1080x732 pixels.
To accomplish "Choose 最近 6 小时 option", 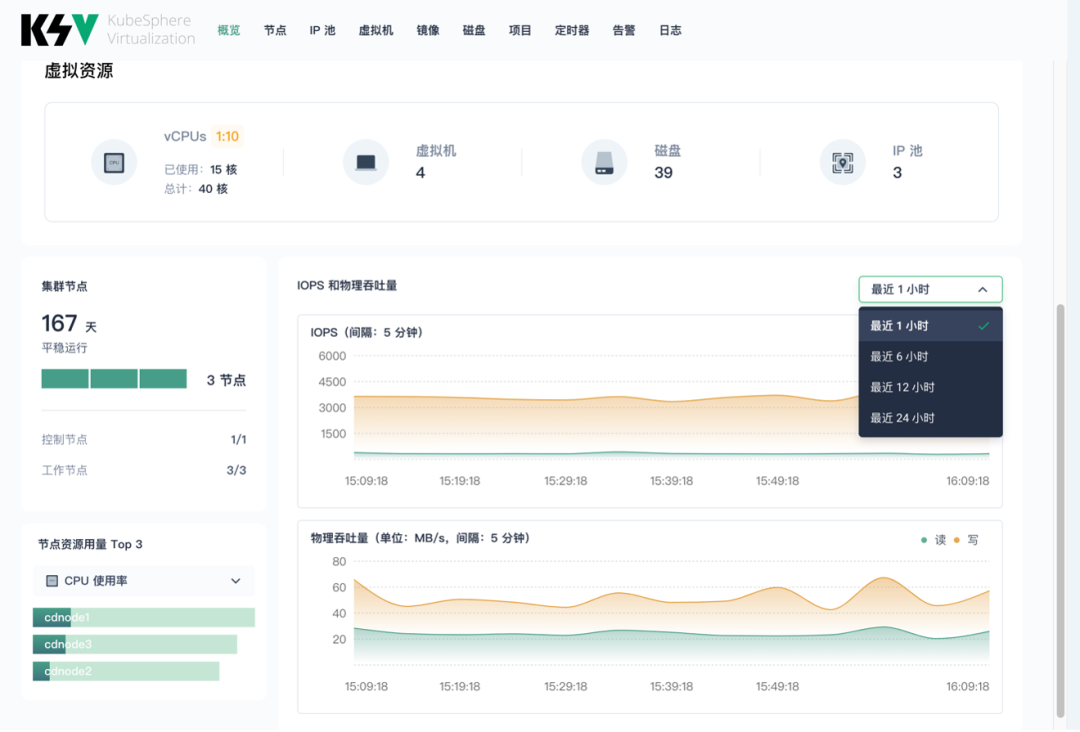I will point(930,357).
